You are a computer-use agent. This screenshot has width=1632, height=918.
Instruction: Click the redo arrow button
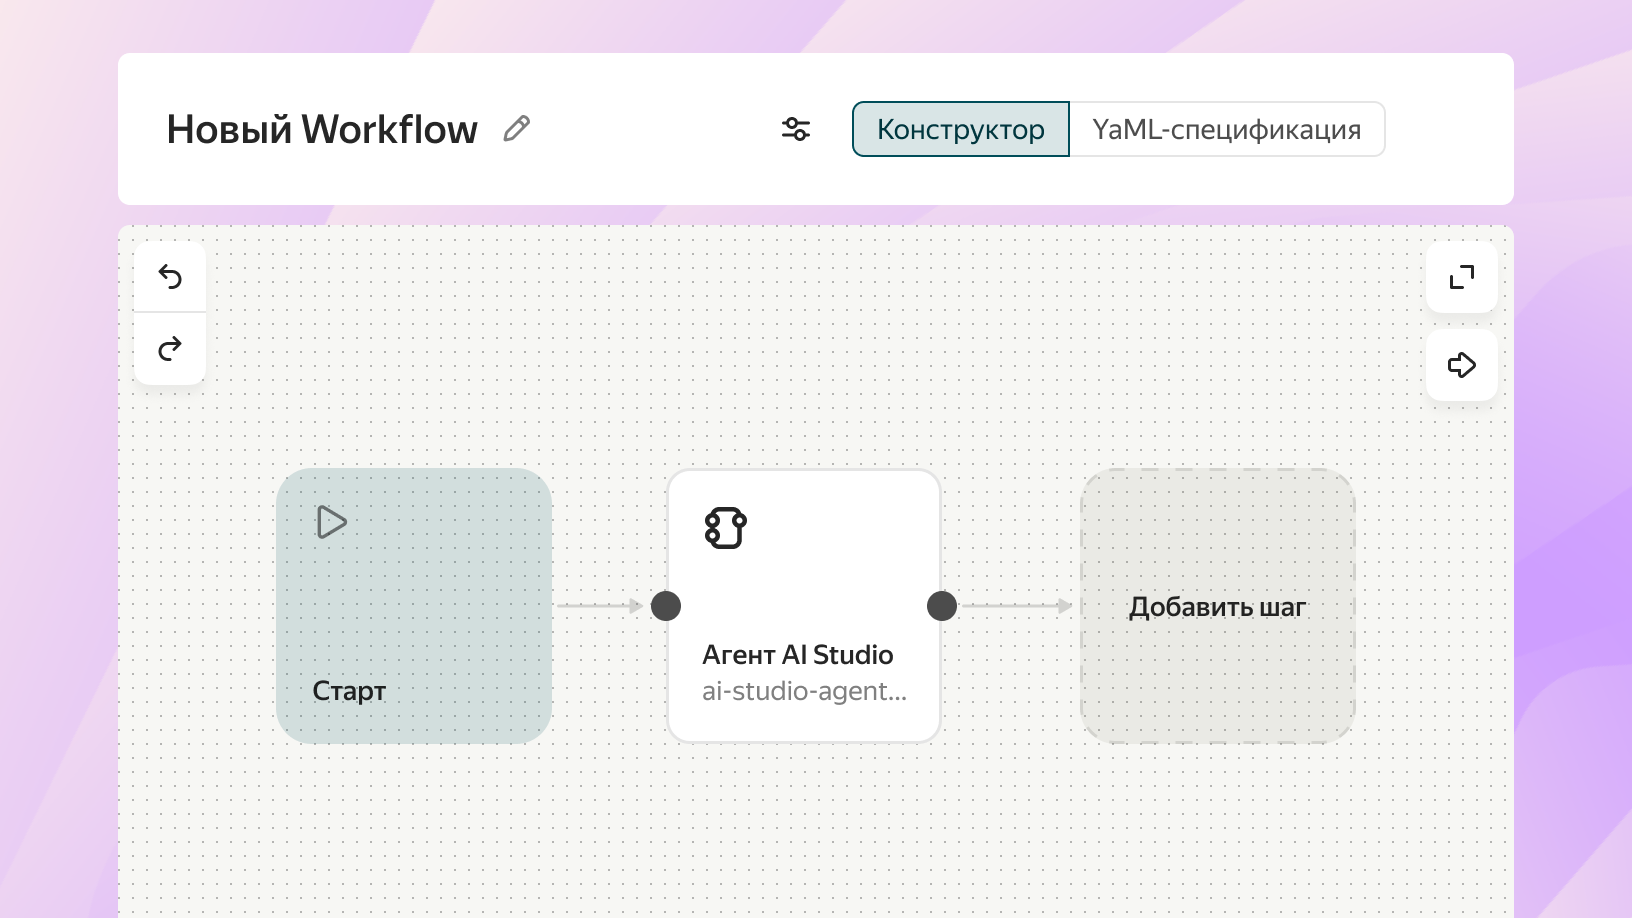(x=170, y=349)
